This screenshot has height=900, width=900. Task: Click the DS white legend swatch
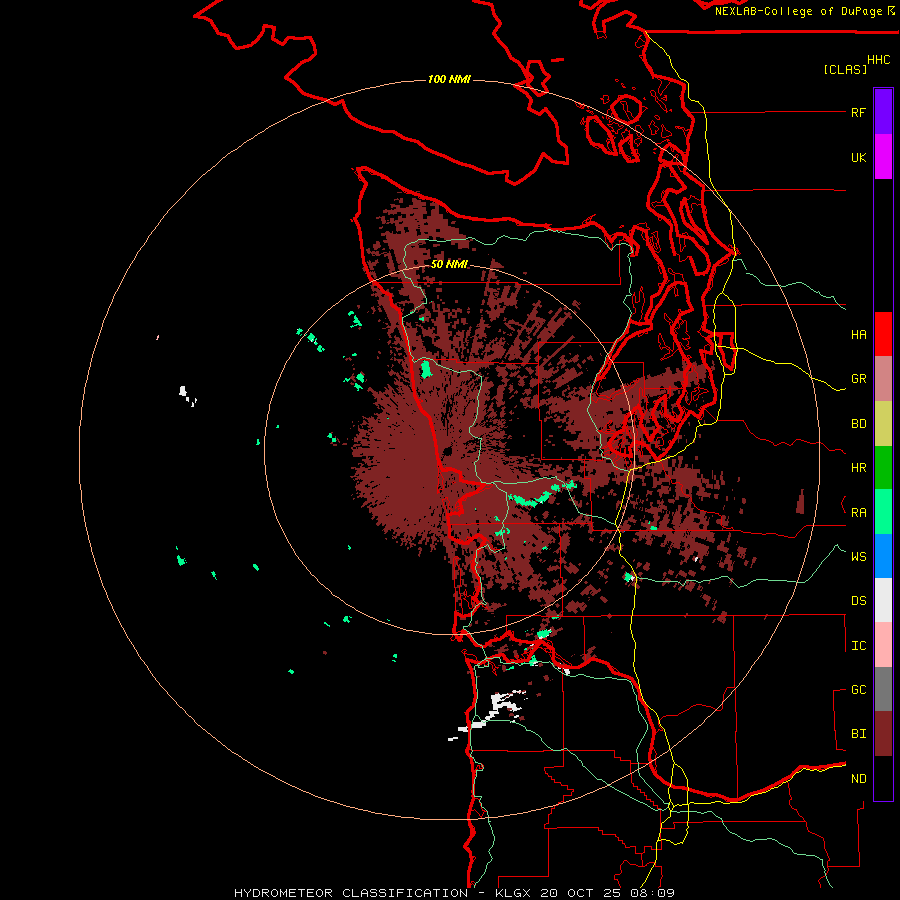point(883,600)
